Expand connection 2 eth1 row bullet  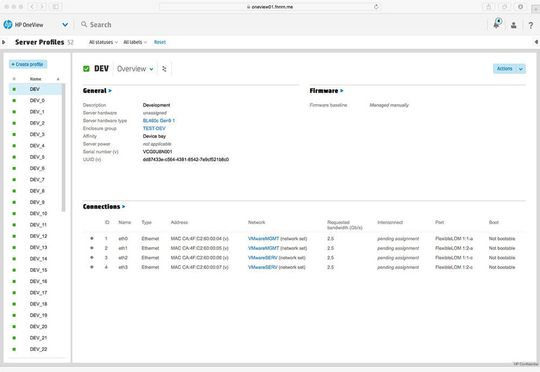point(92,248)
